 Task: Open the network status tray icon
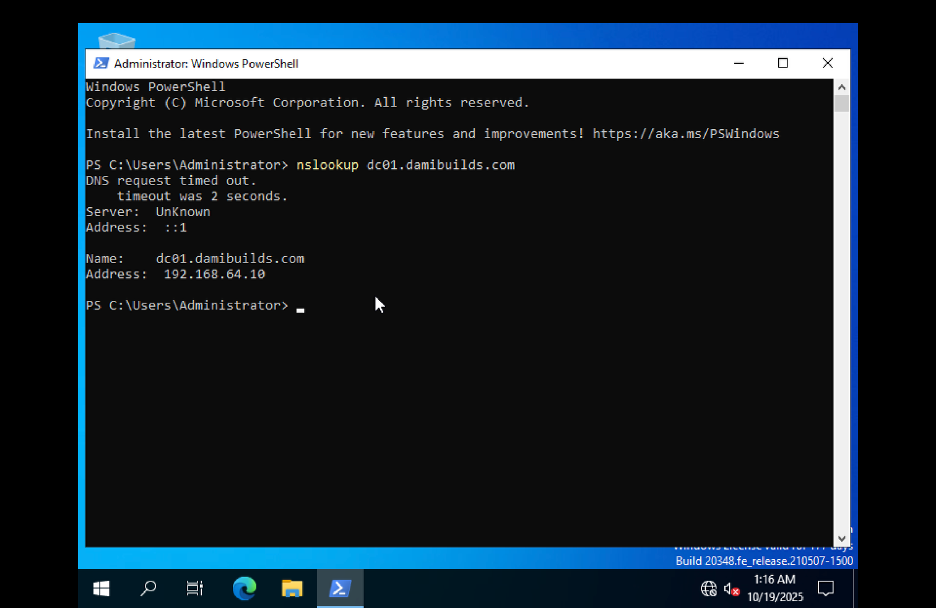709,588
